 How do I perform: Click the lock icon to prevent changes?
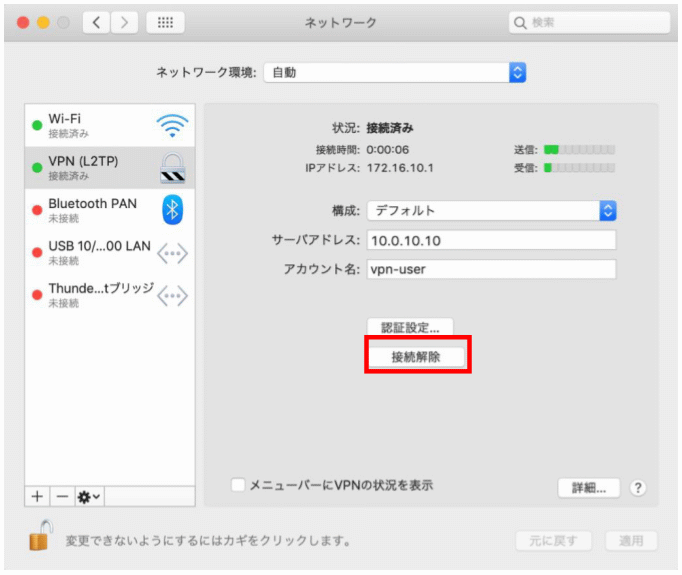click(40, 539)
